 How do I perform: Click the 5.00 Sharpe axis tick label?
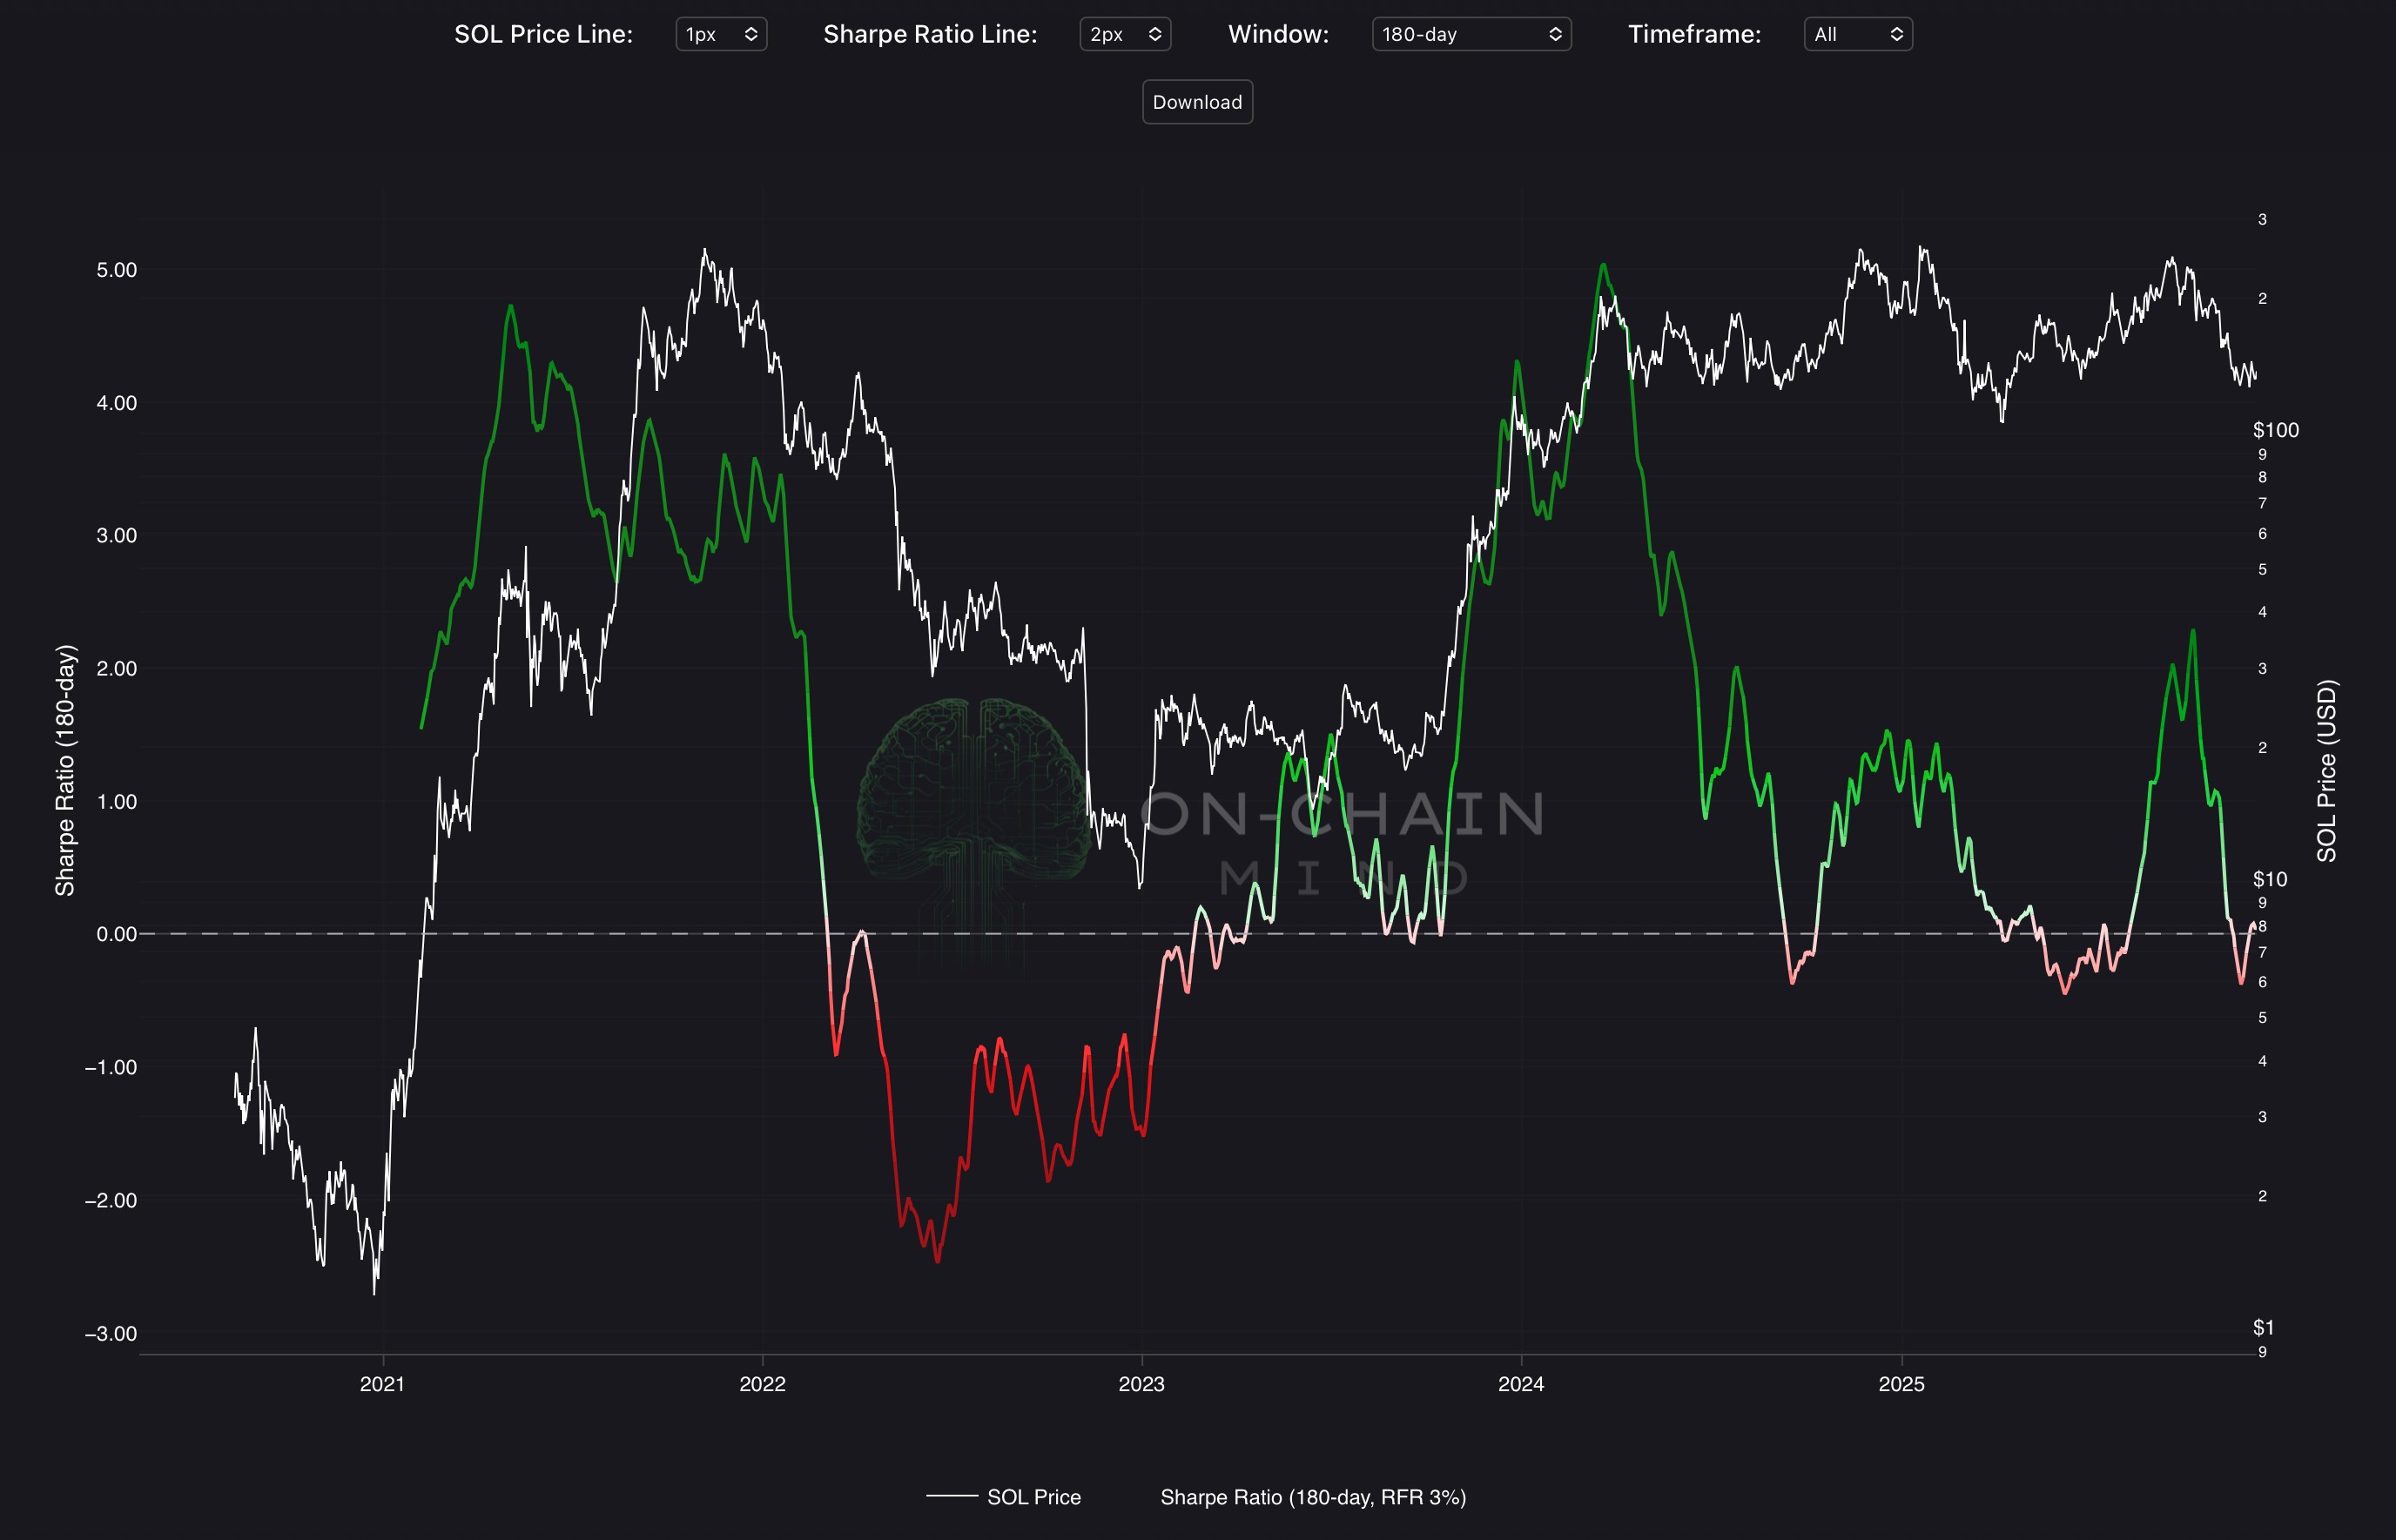tap(116, 270)
